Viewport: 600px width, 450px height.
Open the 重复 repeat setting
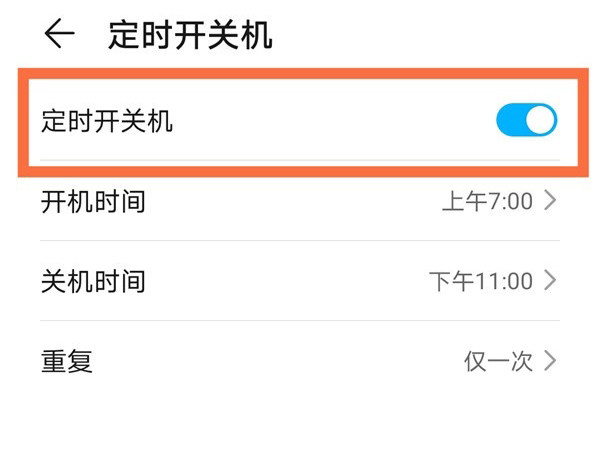click(67, 361)
